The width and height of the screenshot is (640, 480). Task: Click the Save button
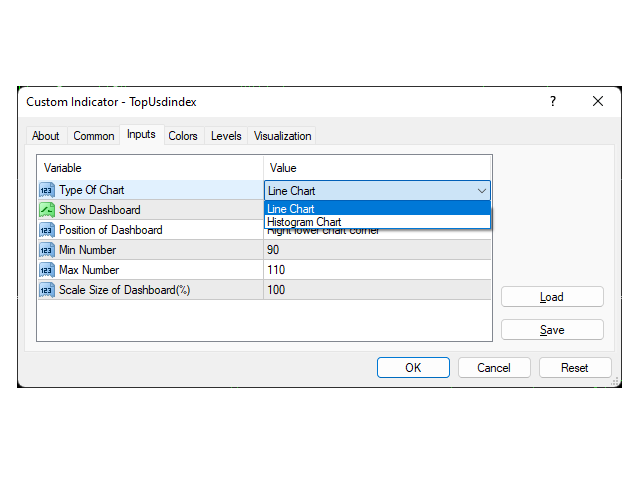[552, 330]
